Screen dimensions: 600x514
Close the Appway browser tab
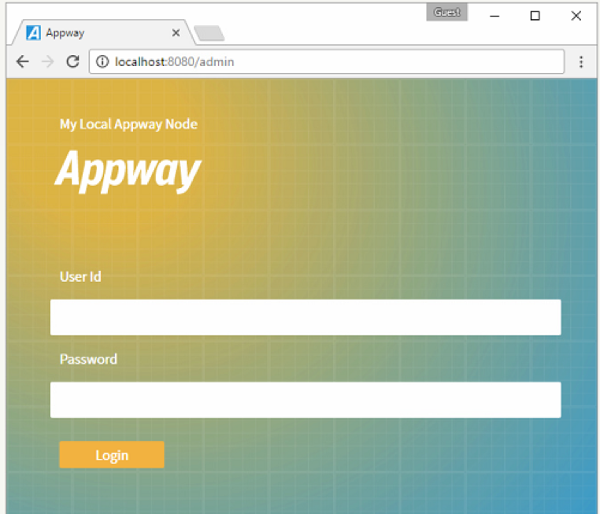[x=176, y=32]
